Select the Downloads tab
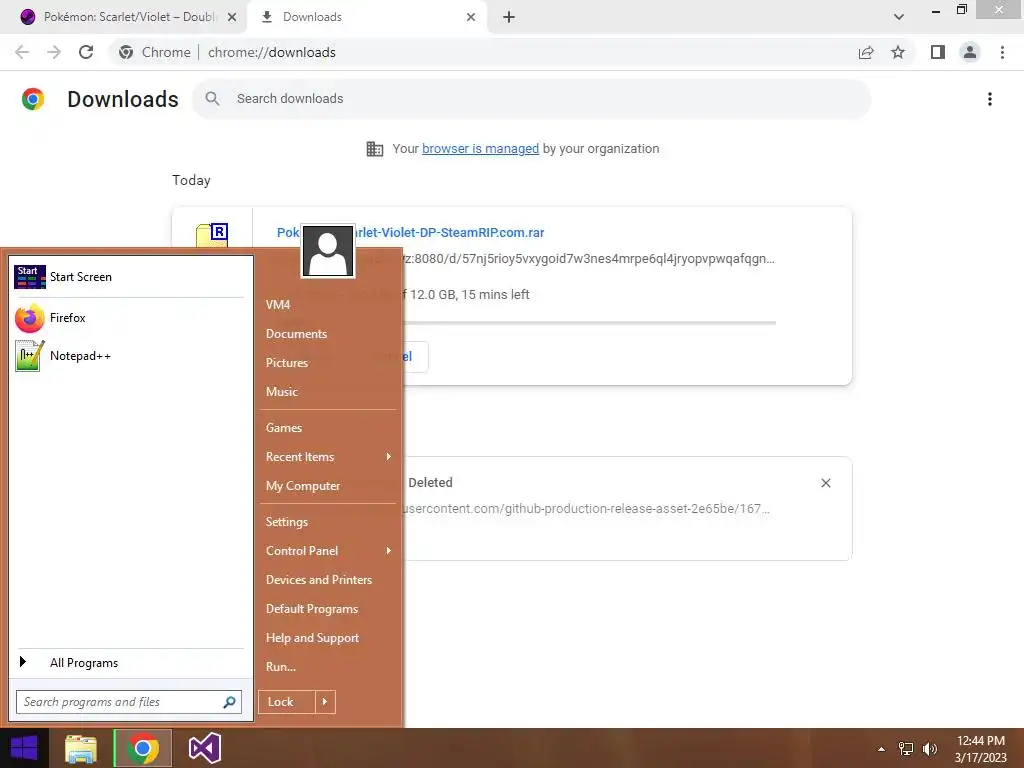 coord(366,17)
